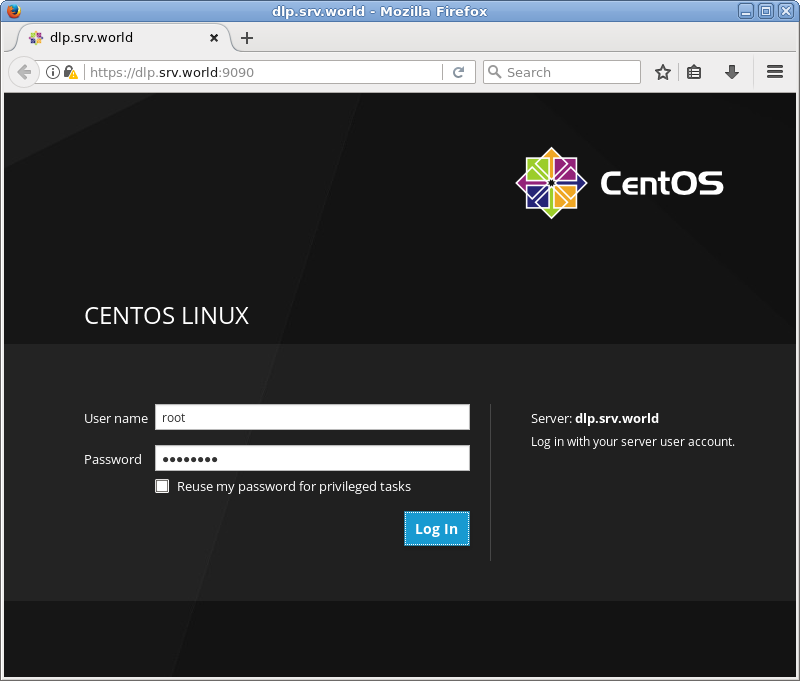Click the search magnifier icon
Viewport: 800px width, 681px height.
[x=494, y=72]
